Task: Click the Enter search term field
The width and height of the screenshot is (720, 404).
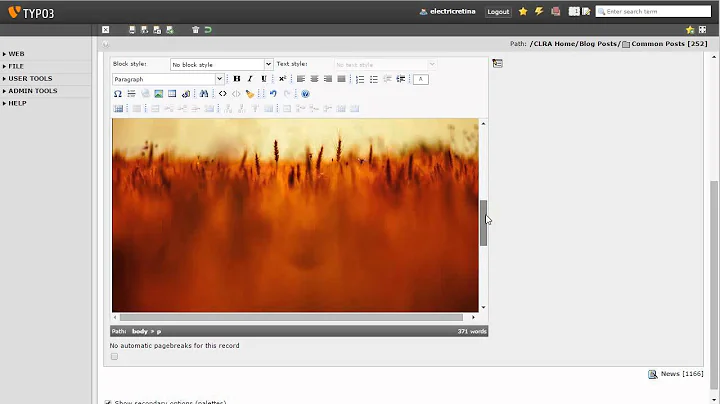Action: [653, 11]
